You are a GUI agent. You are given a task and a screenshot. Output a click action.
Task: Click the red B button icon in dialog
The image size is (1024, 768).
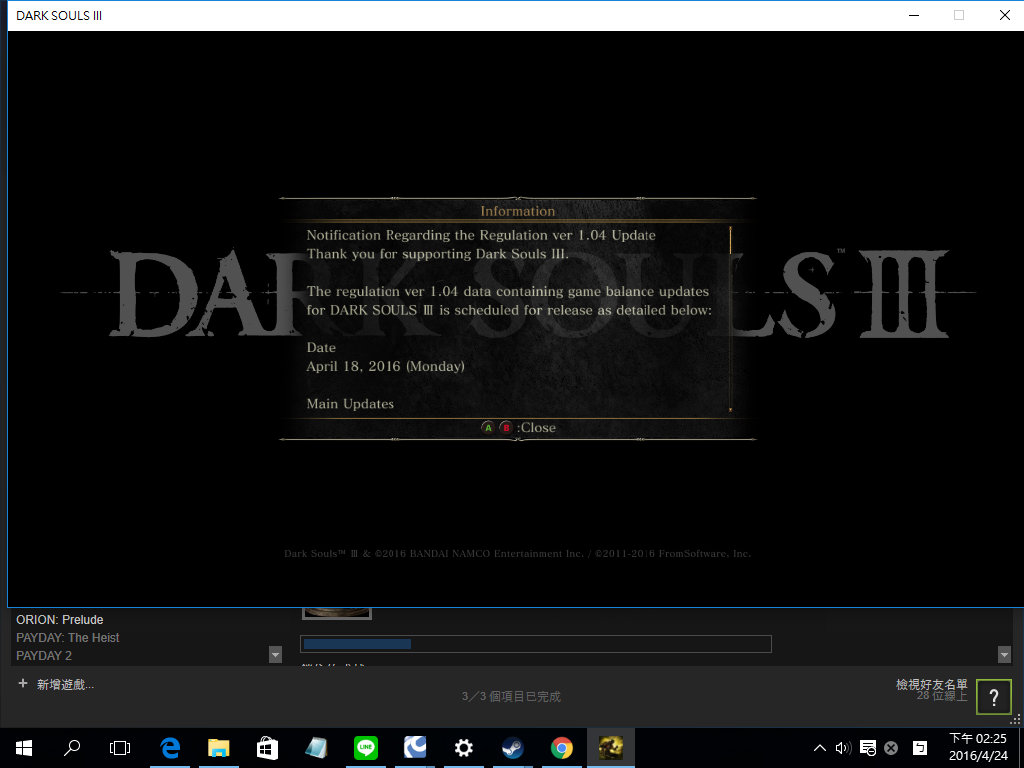(x=505, y=428)
